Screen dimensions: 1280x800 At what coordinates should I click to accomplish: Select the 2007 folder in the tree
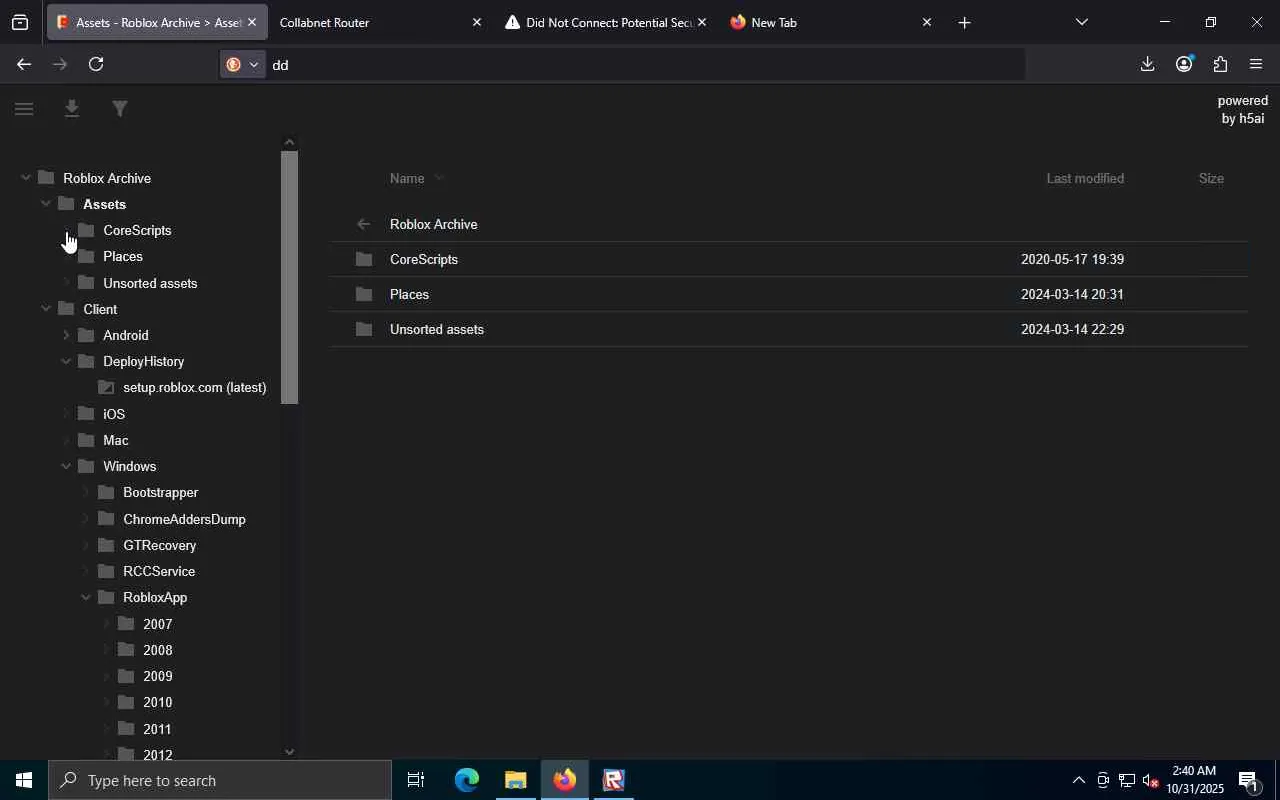click(x=157, y=624)
